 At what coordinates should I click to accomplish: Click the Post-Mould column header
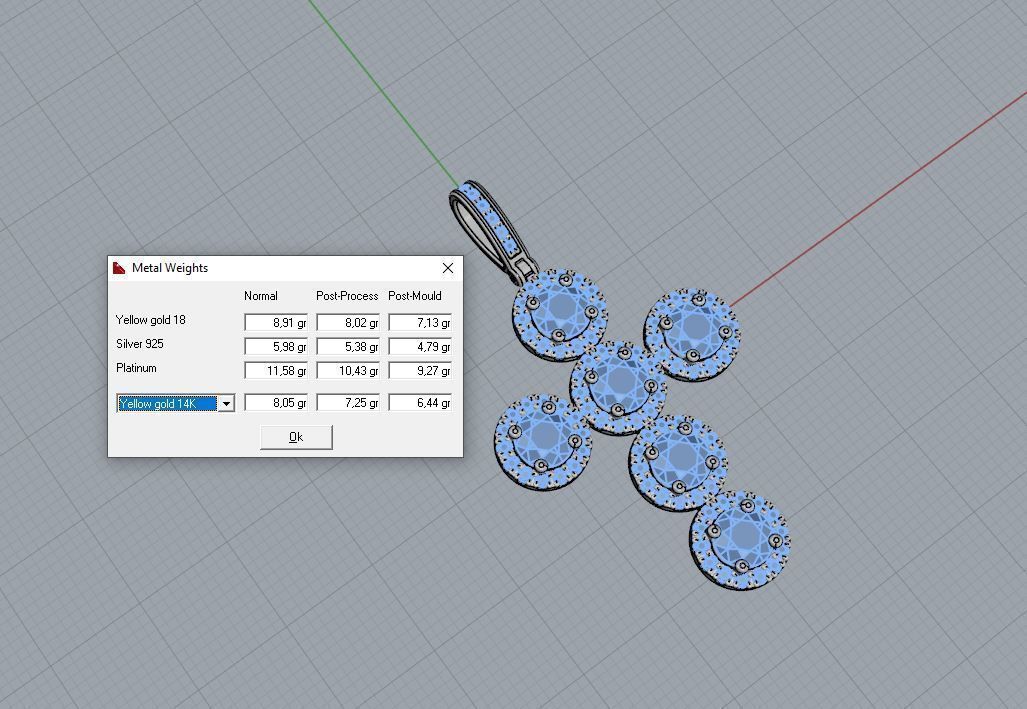tap(415, 296)
